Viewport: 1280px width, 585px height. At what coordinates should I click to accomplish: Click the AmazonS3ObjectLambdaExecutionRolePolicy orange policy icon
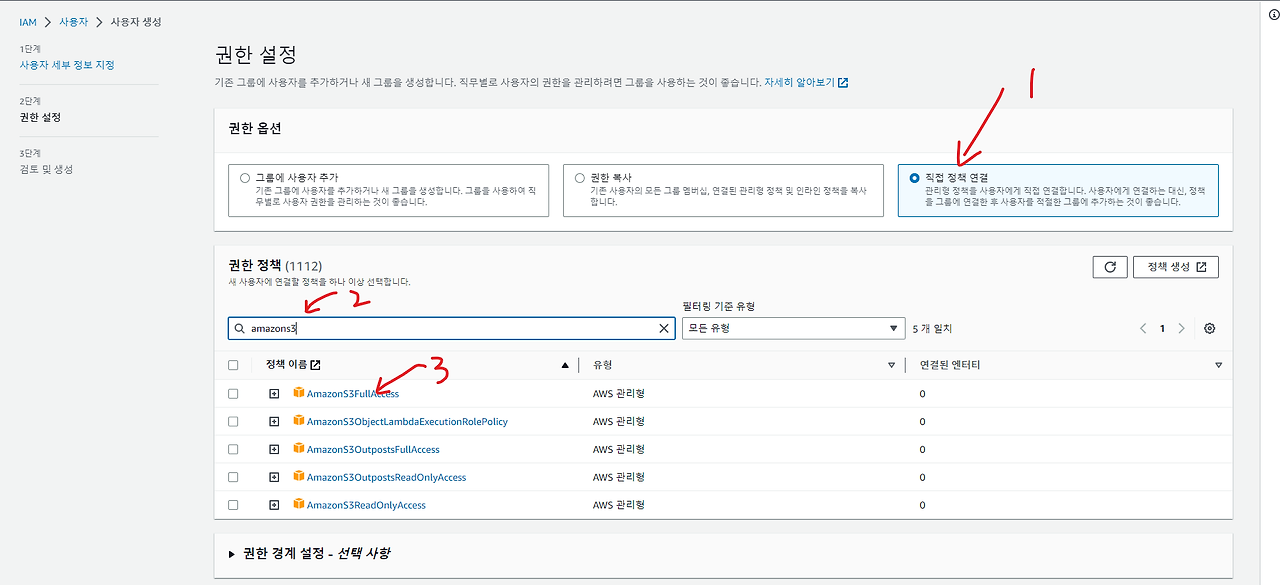(x=298, y=421)
